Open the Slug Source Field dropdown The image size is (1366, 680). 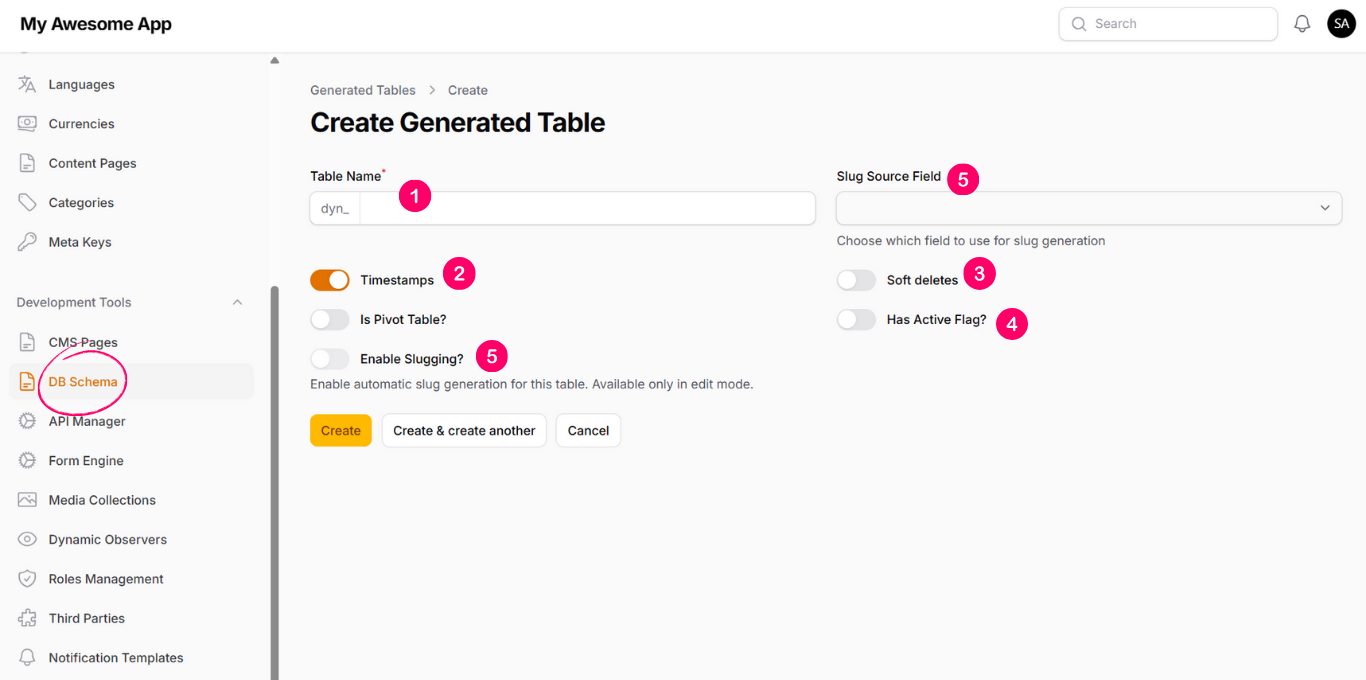1088,208
